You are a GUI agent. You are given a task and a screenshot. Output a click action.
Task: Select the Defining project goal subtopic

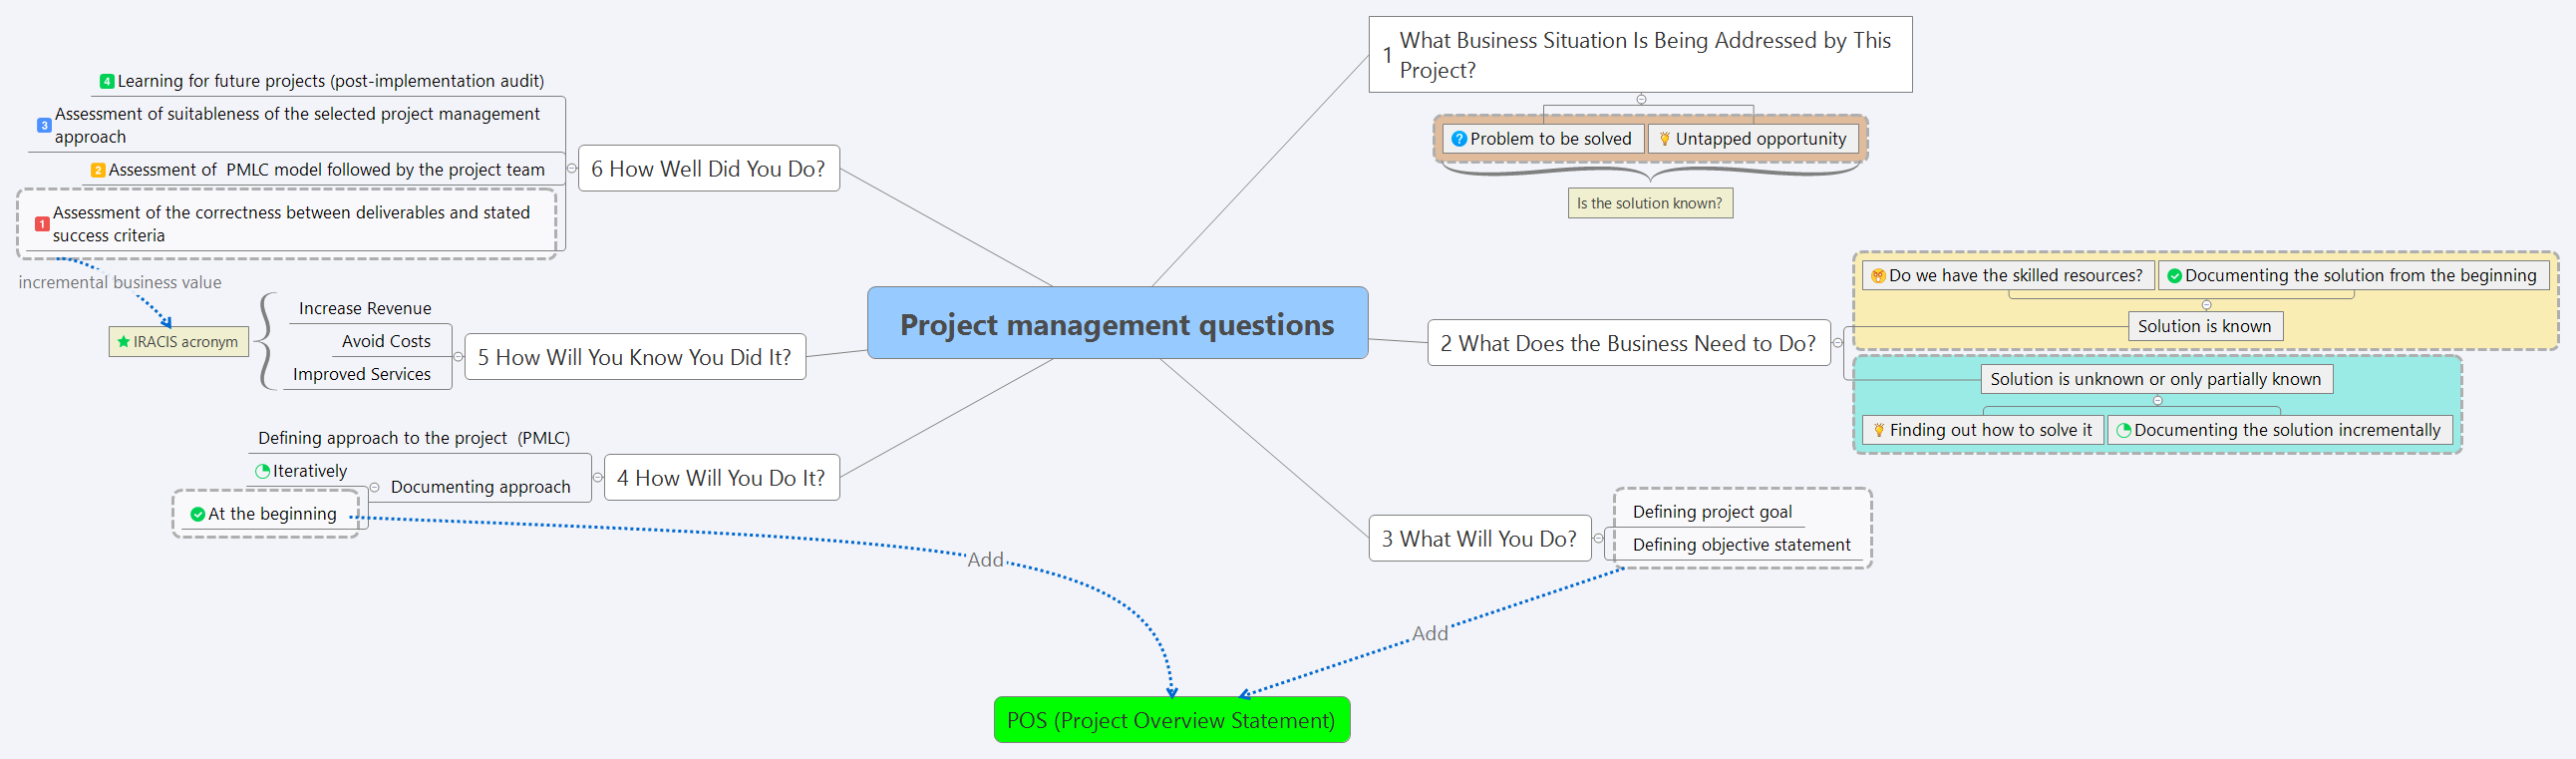pyautogui.click(x=1712, y=512)
